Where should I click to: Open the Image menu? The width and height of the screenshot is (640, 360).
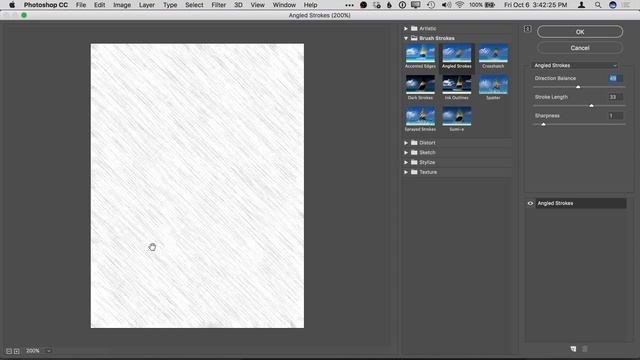pyautogui.click(x=122, y=5)
